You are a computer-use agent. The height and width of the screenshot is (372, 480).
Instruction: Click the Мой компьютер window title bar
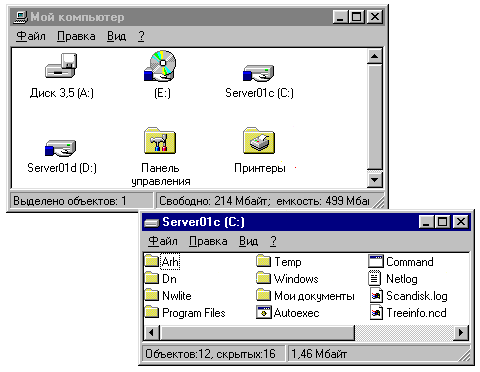198,17
